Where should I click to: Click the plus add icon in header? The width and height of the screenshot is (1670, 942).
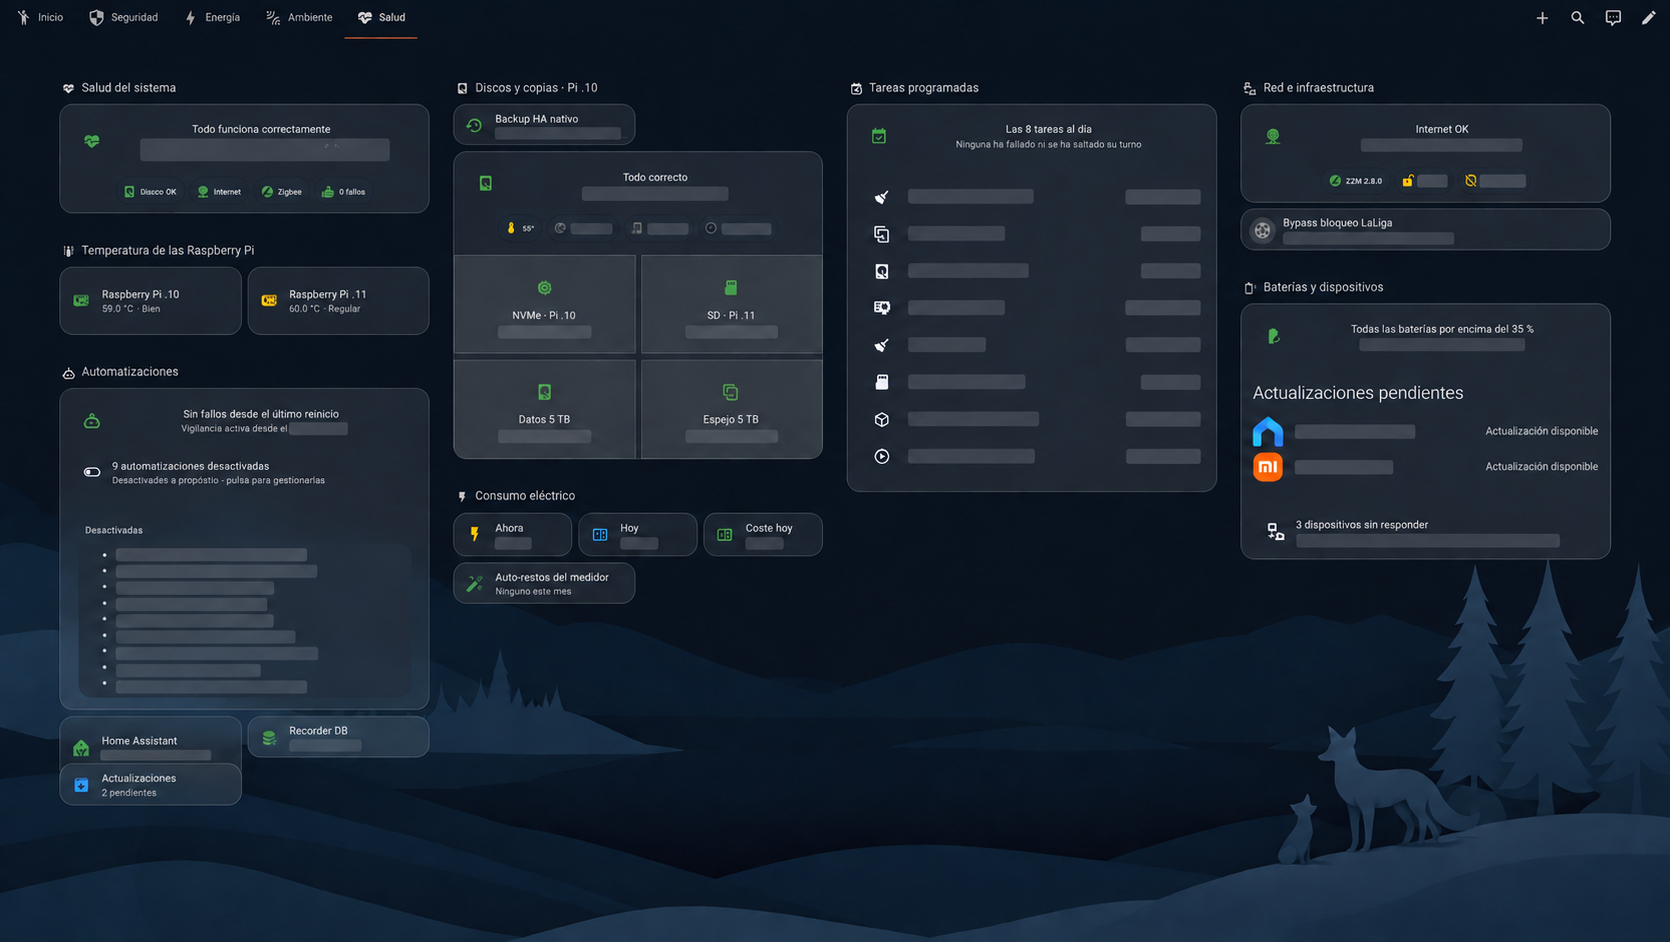tap(1542, 17)
